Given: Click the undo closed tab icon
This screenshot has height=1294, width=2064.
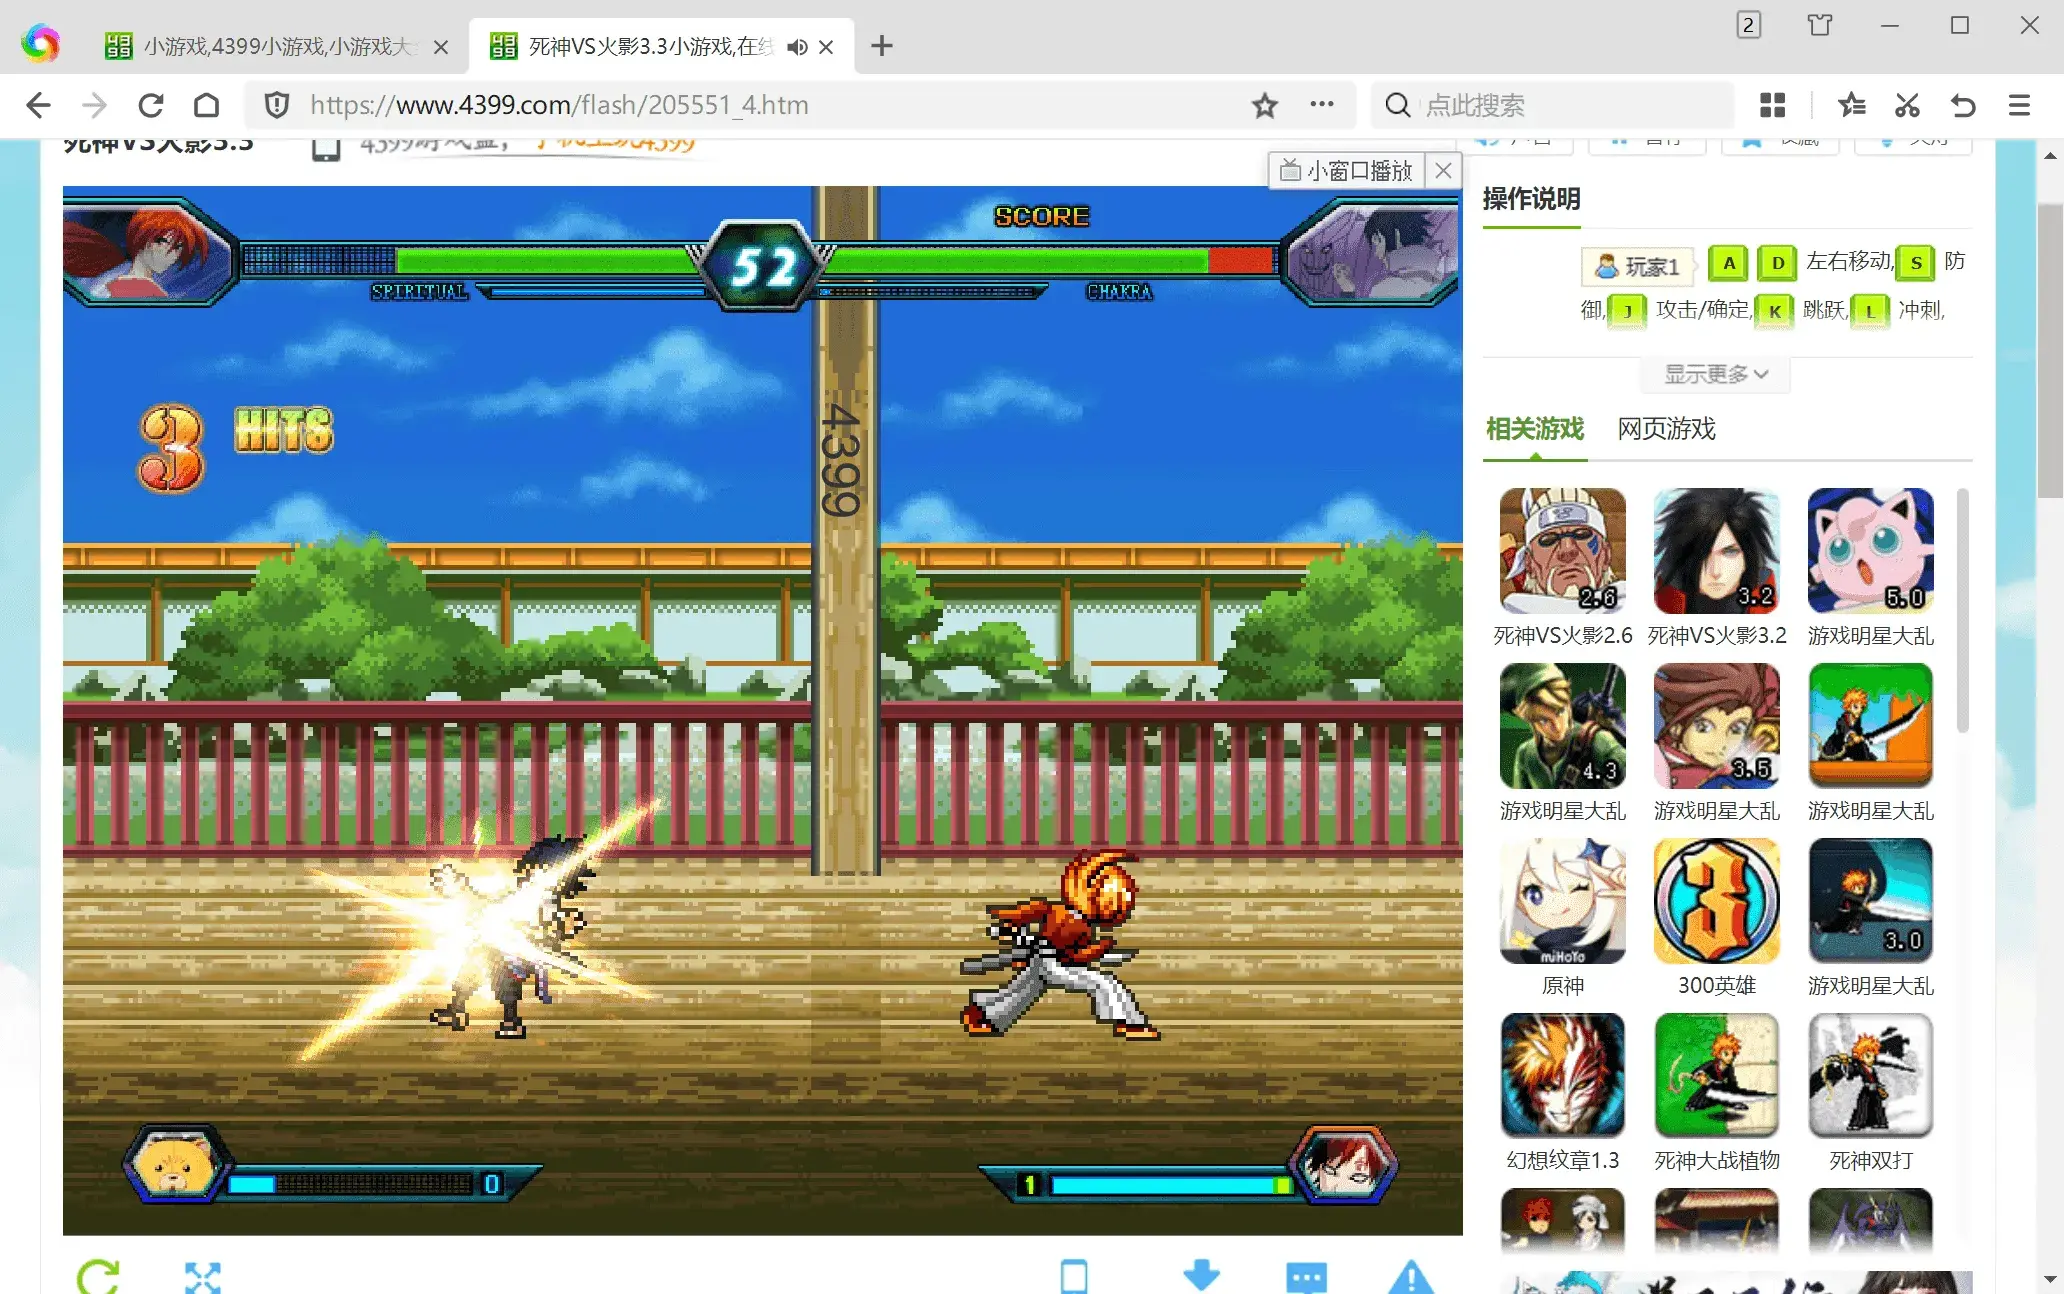Looking at the screenshot, I should coord(1963,105).
